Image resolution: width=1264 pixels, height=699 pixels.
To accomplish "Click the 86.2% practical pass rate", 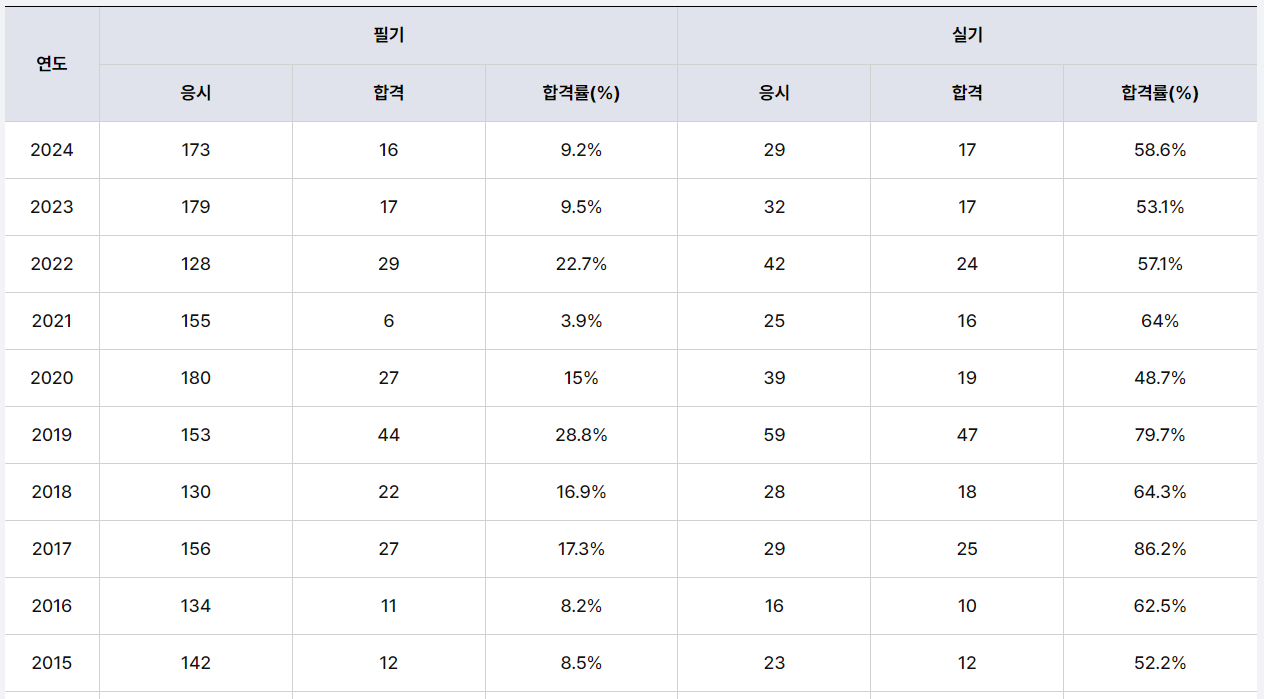I will (x=1159, y=549).
